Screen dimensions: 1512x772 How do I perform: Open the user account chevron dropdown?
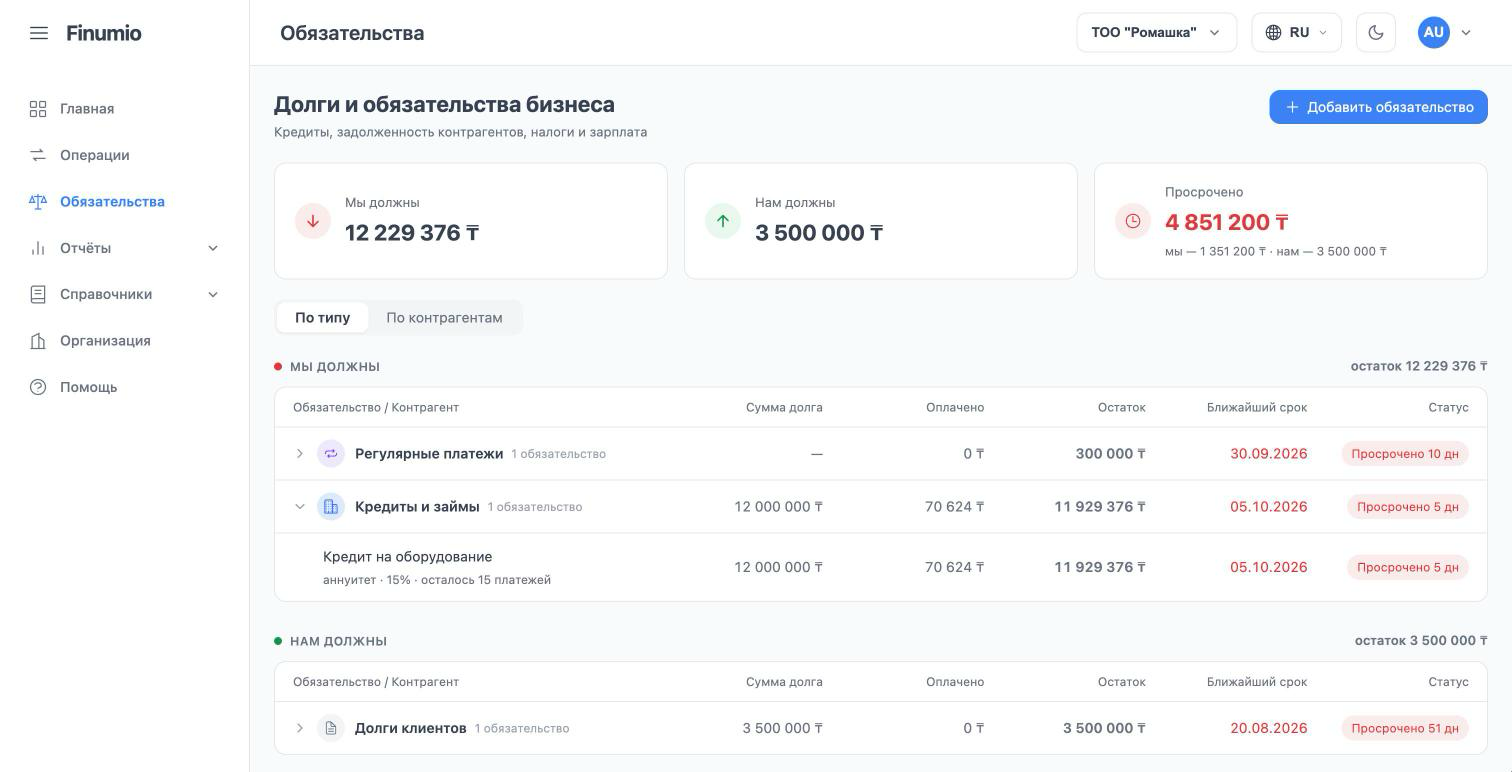(1466, 33)
